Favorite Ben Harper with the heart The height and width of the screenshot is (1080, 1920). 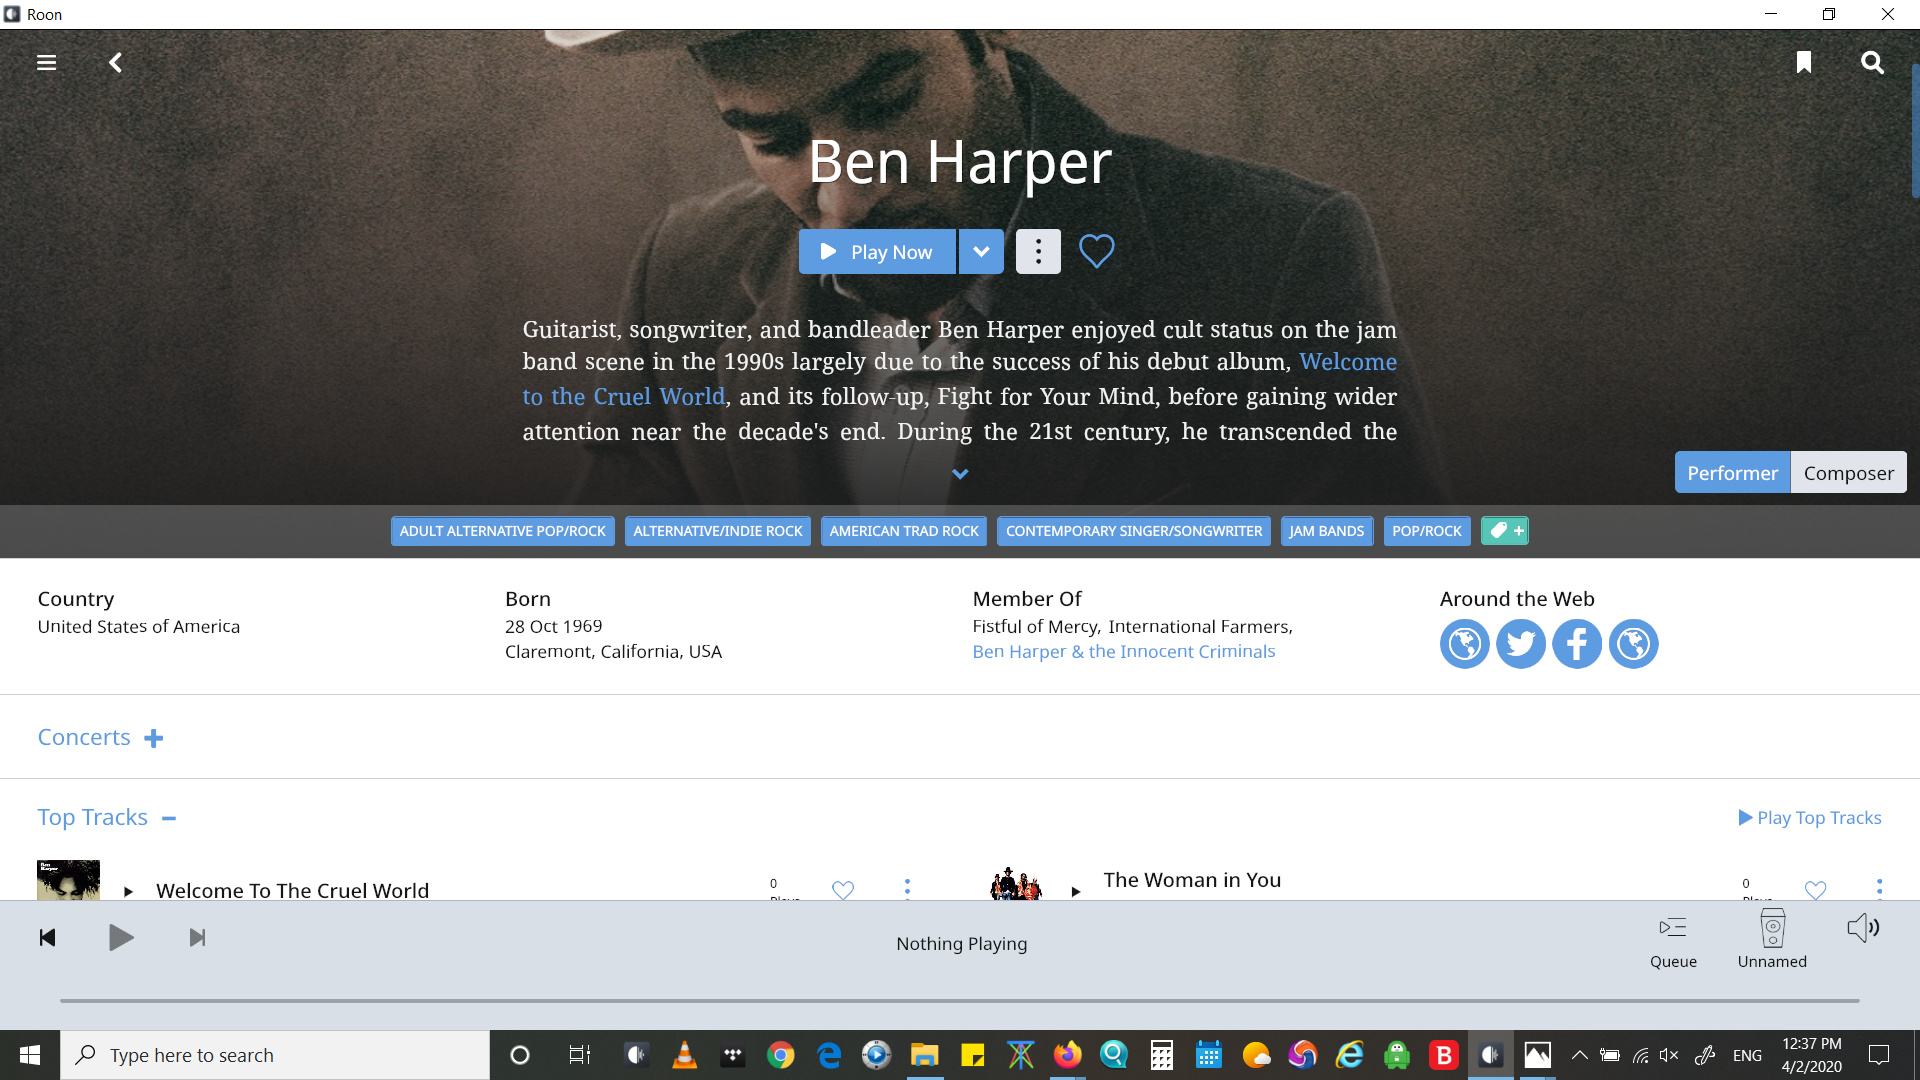click(x=1096, y=251)
